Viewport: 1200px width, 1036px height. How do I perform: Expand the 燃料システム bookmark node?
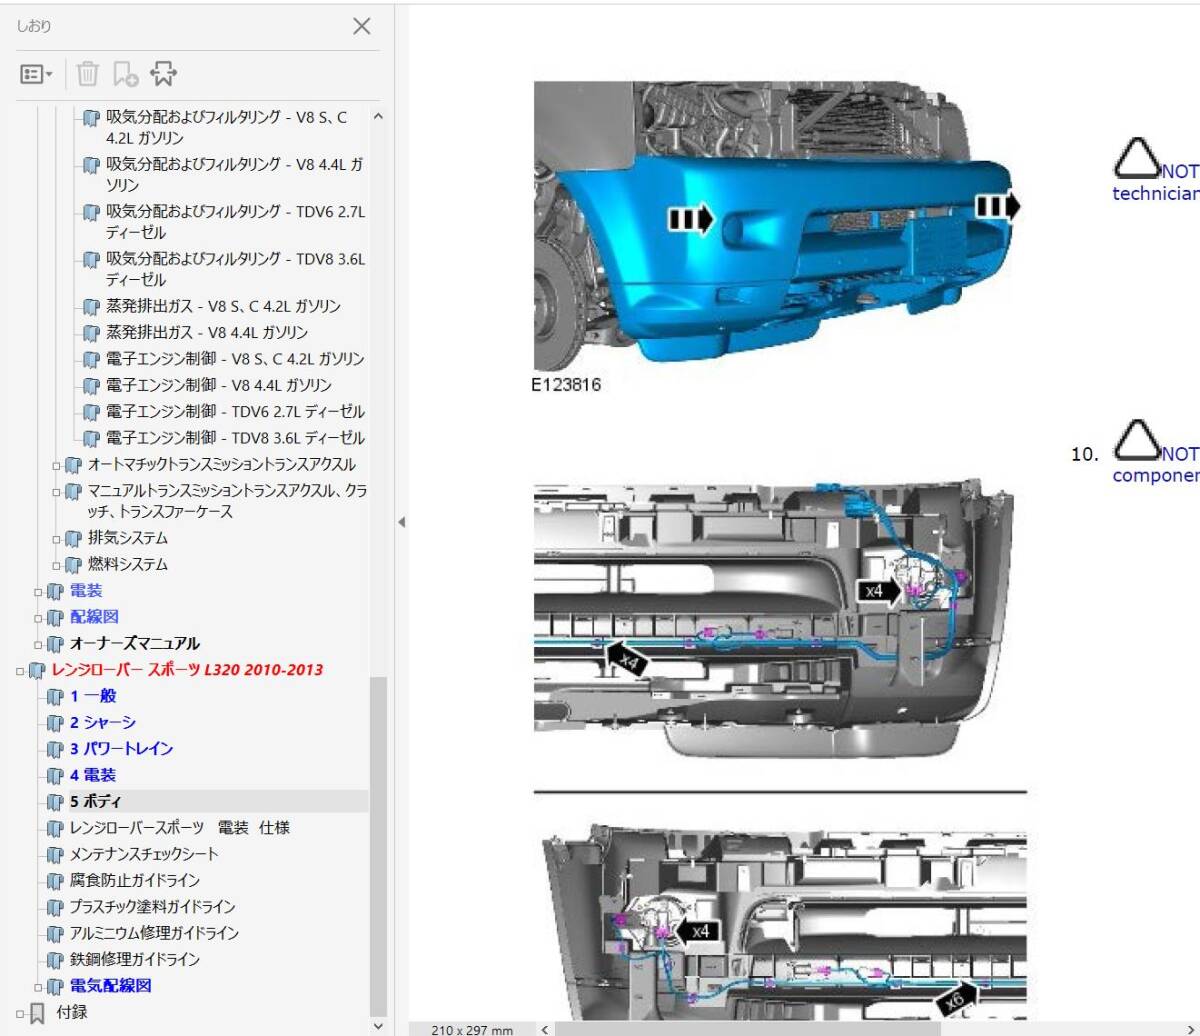coord(57,565)
